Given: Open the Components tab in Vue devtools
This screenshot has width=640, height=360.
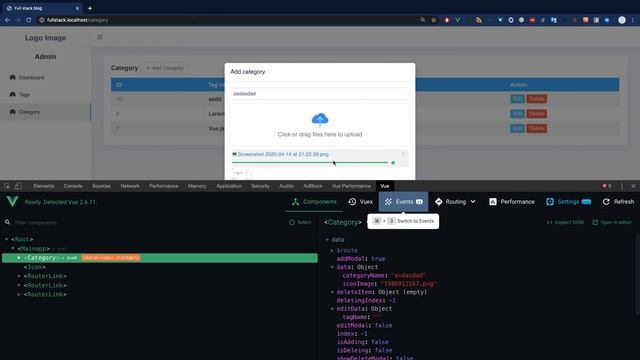Looking at the screenshot, I should [x=314, y=202].
